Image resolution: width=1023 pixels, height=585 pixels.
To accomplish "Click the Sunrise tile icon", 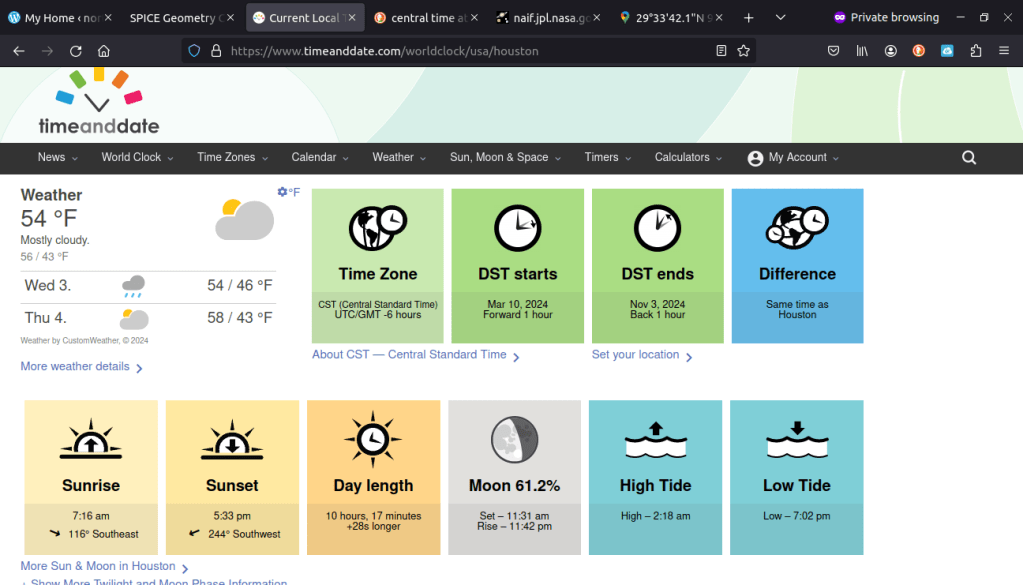I will 91,439.
